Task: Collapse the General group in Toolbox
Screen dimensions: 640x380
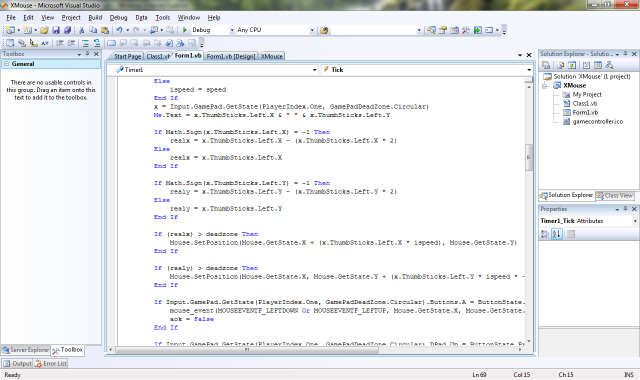Action: click(7, 64)
